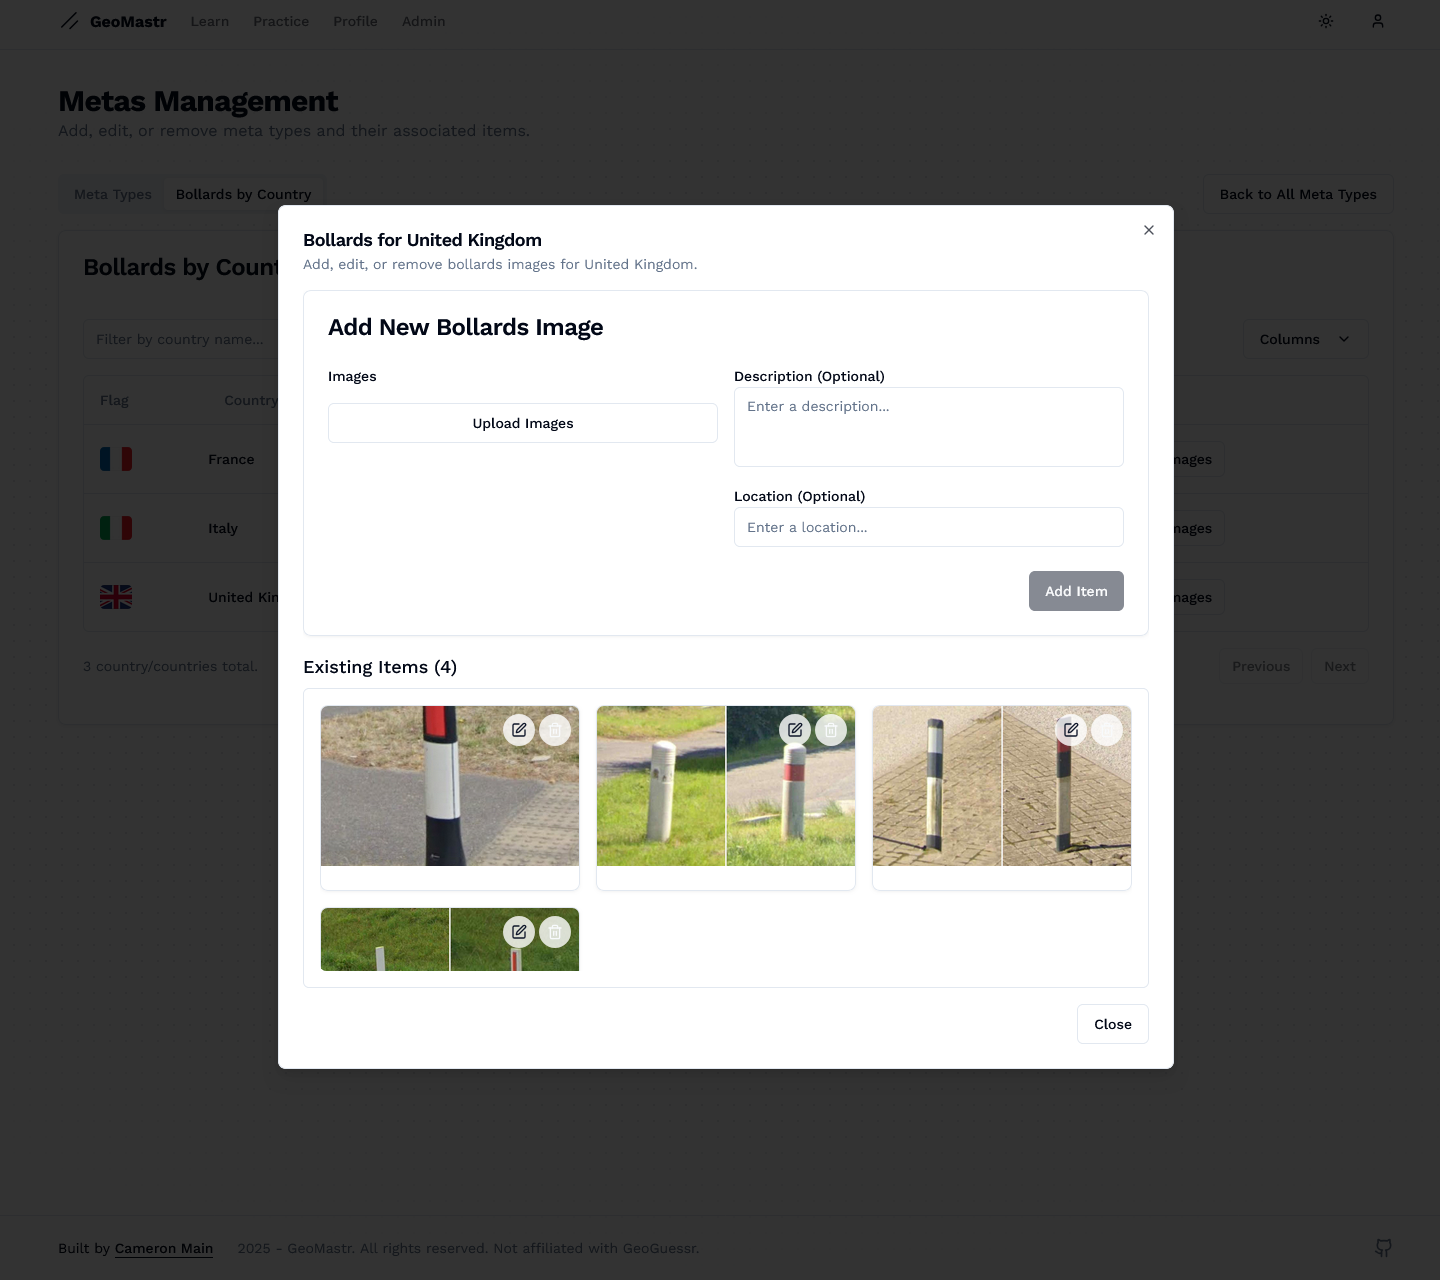Switch to the Meta Types tab
Viewport: 1440px width, 1280px height.
click(113, 194)
